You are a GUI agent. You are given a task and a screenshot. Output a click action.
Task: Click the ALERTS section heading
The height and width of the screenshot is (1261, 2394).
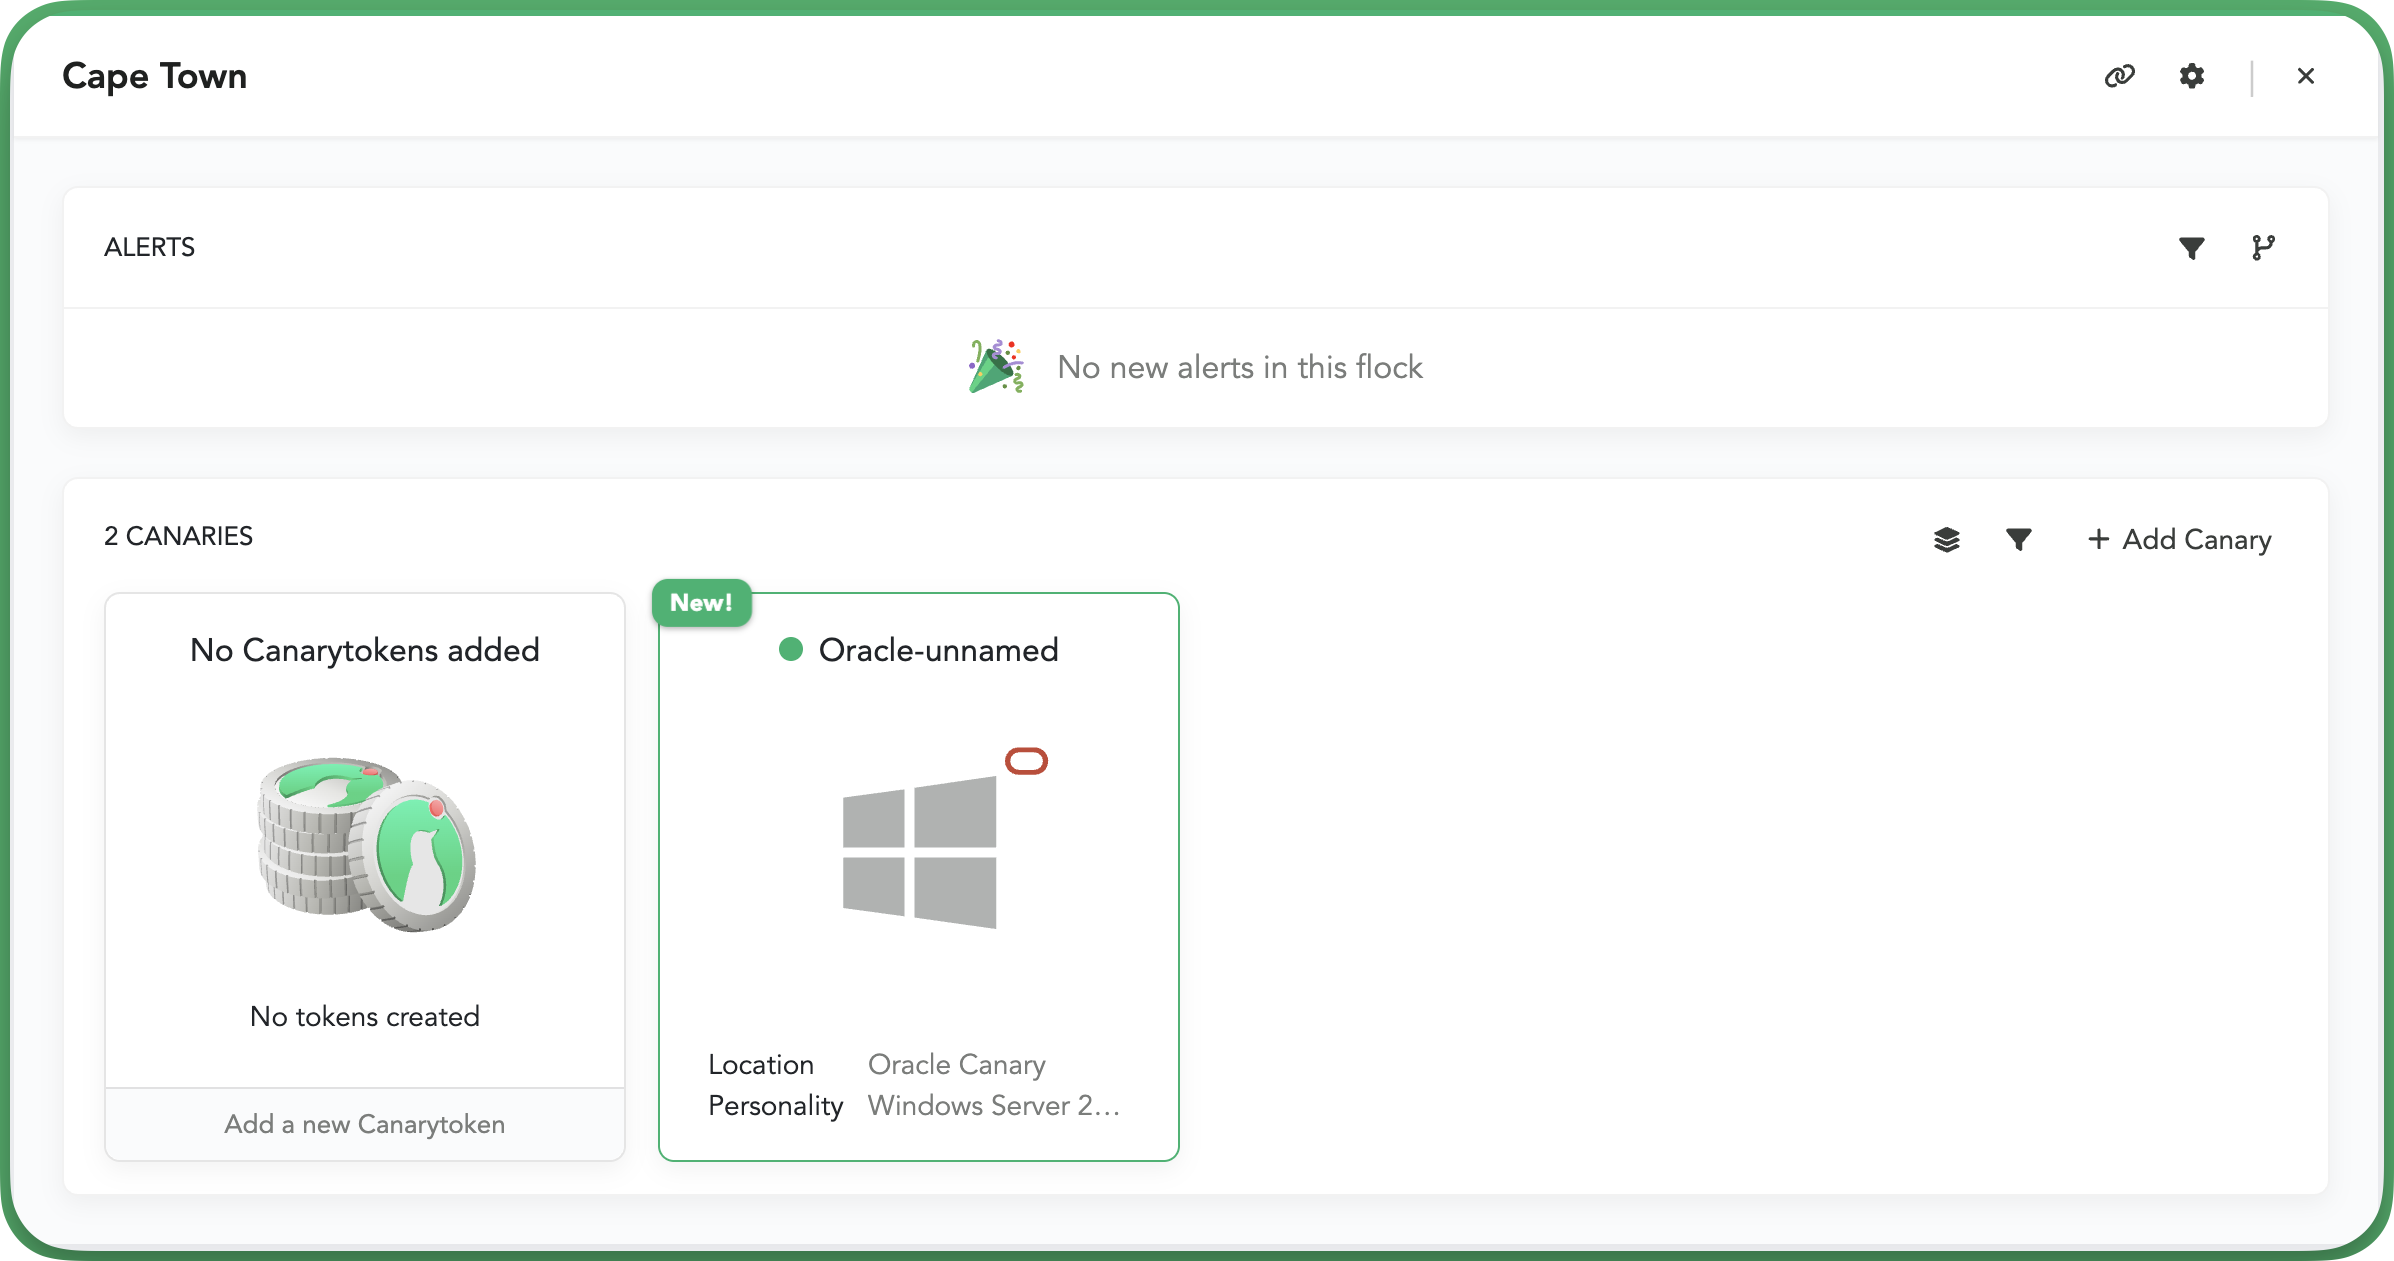[150, 247]
